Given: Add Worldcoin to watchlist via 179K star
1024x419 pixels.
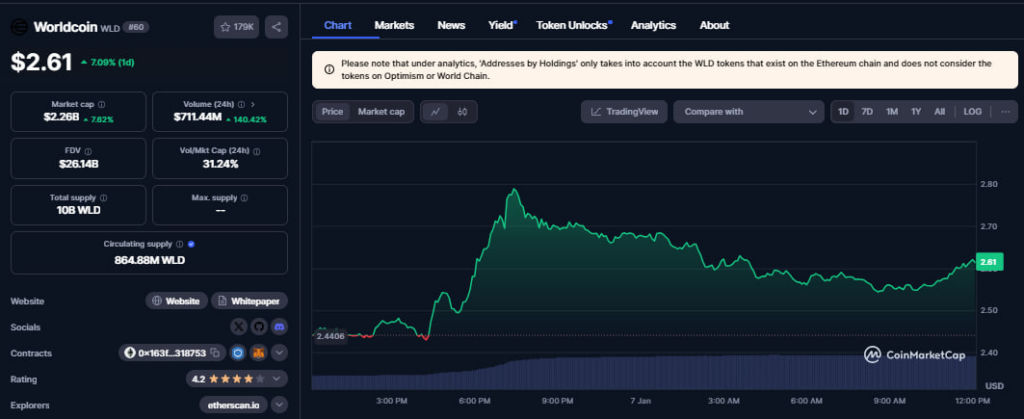Looking at the screenshot, I should (236, 27).
